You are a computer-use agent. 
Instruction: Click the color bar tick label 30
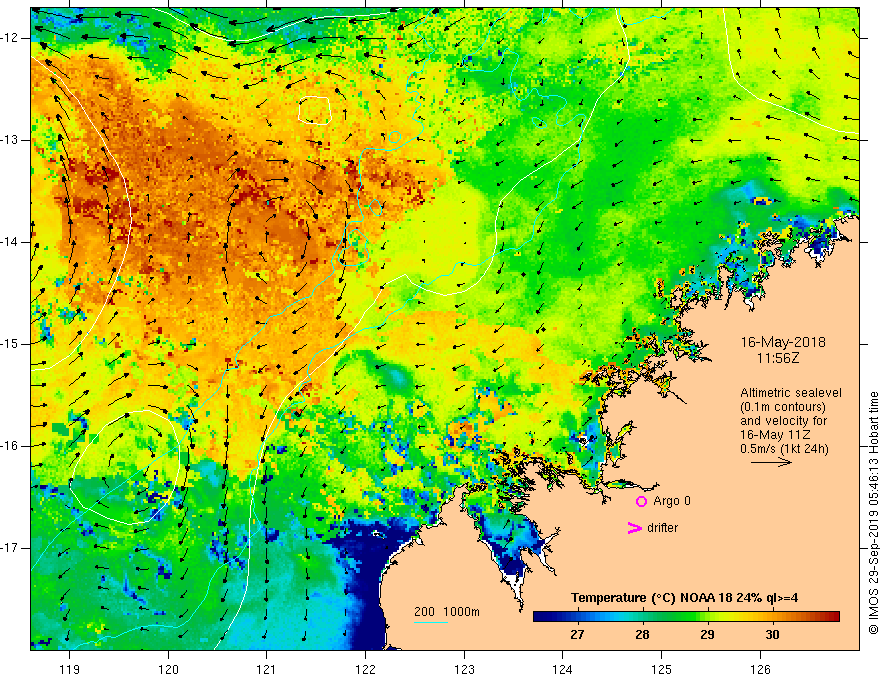pos(772,635)
